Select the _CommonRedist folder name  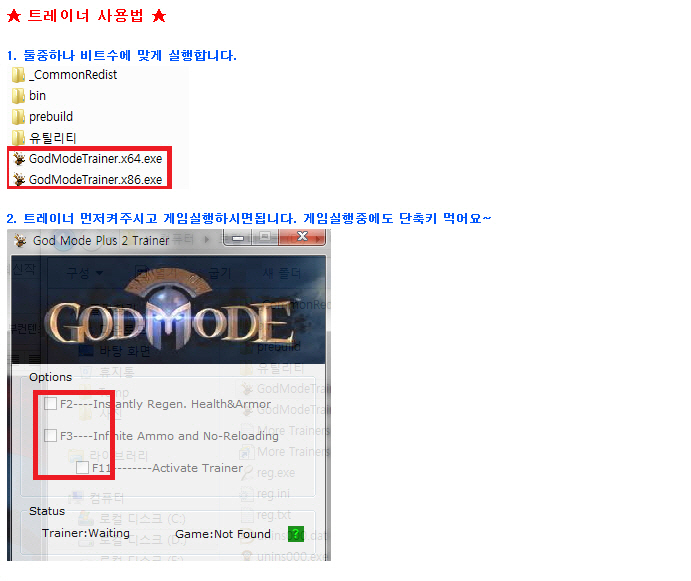tap(73, 75)
